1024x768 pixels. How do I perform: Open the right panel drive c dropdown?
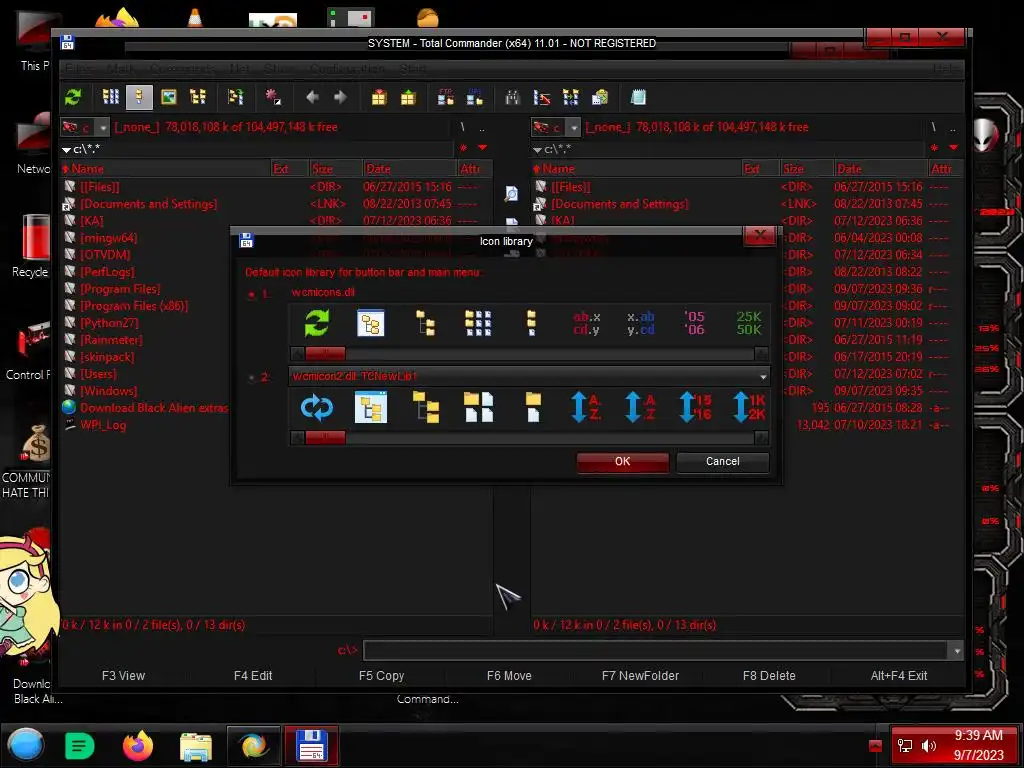573,127
